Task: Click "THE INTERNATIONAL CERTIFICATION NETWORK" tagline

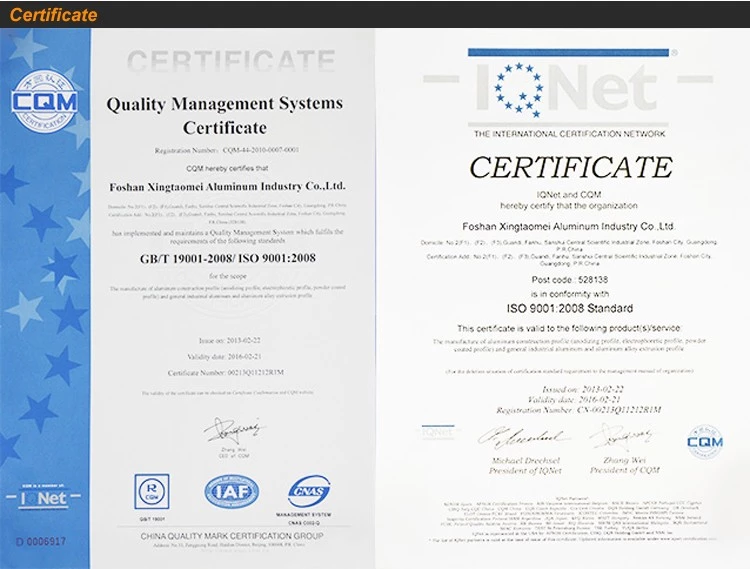Action: (x=569, y=134)
